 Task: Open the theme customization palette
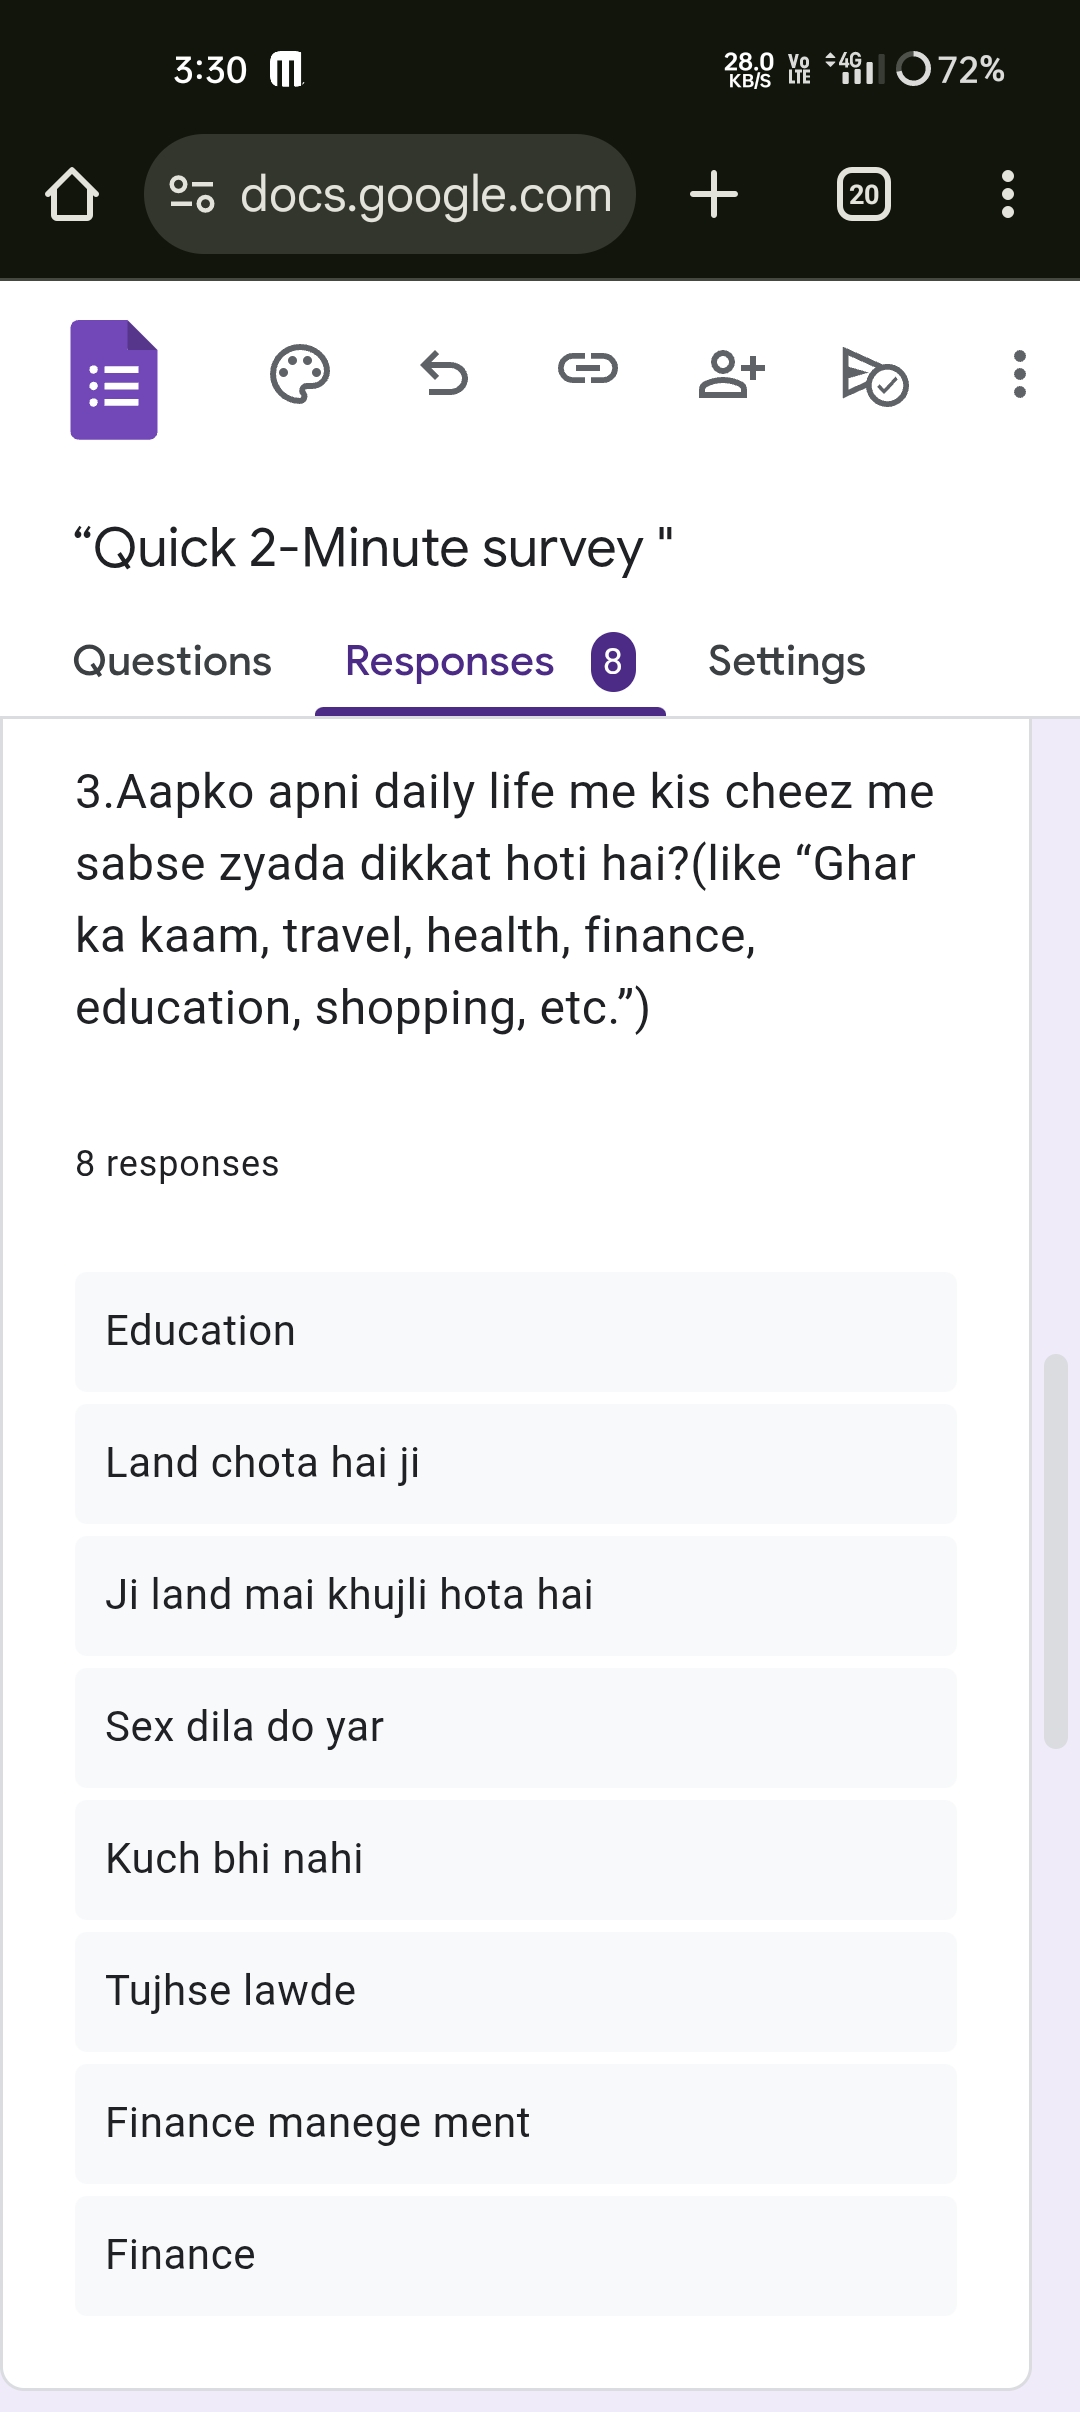click(x=300, y=375)
